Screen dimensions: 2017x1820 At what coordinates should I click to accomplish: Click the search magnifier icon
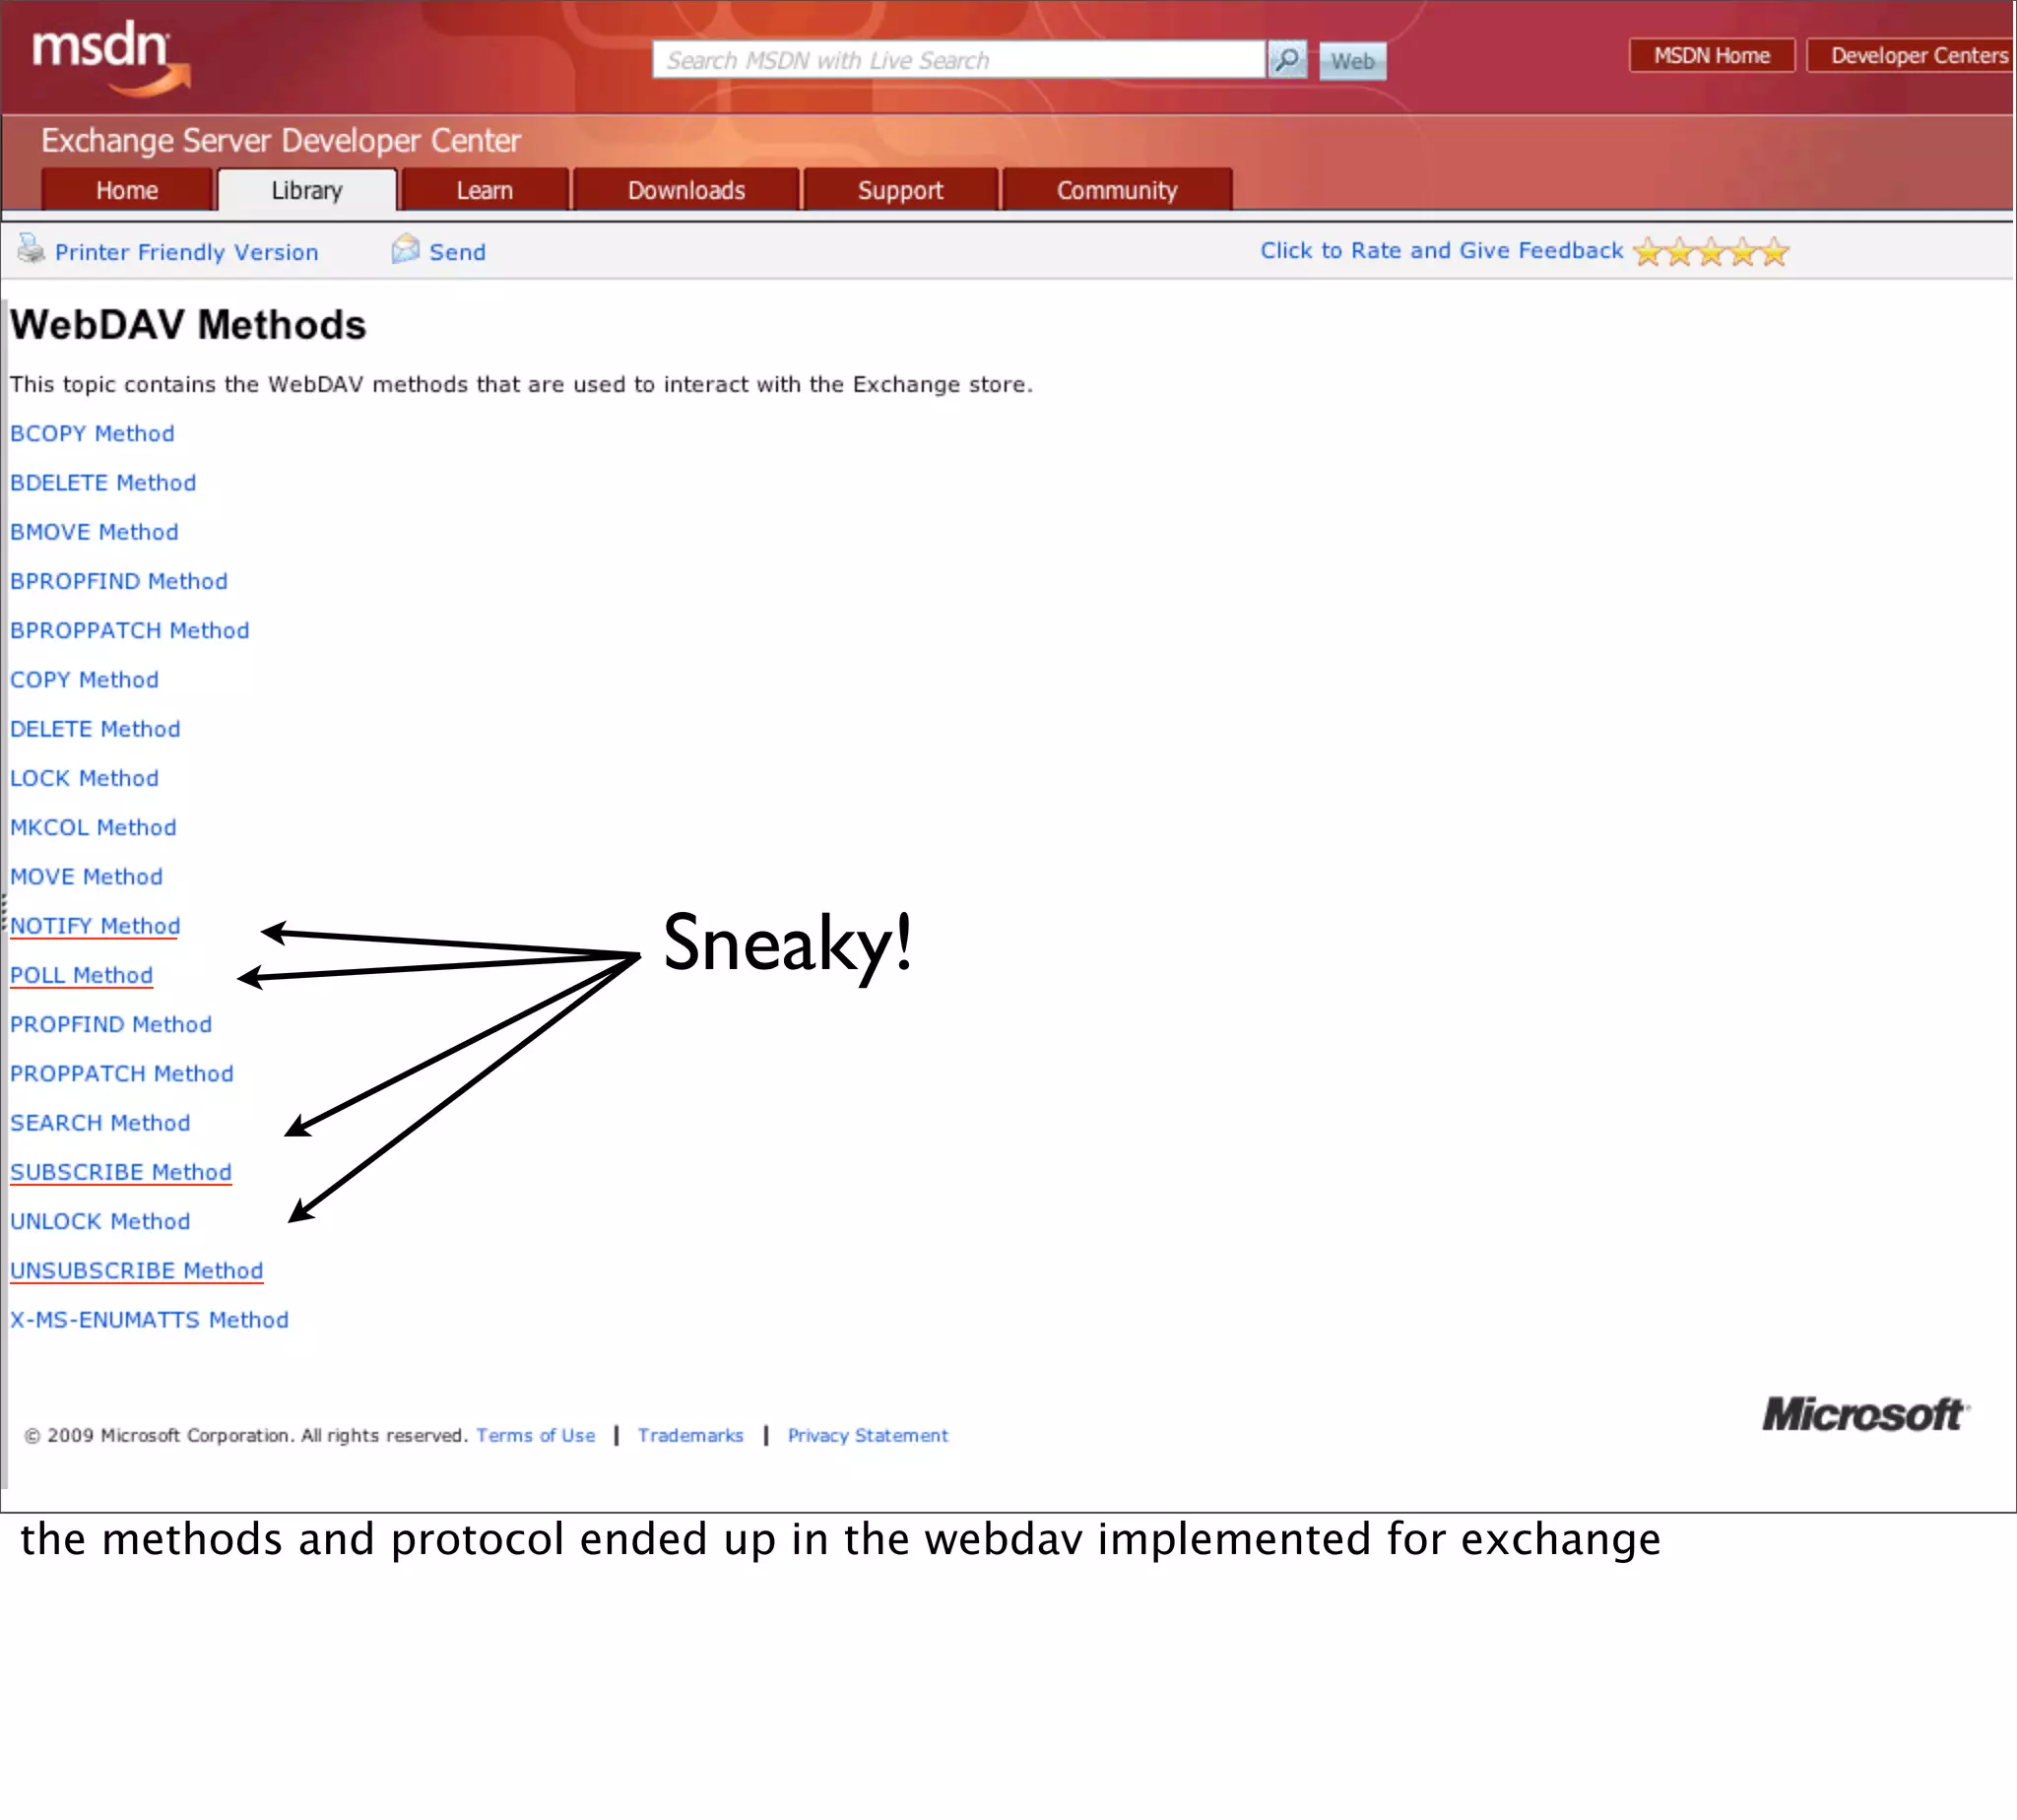click(x=1287, y=60)
